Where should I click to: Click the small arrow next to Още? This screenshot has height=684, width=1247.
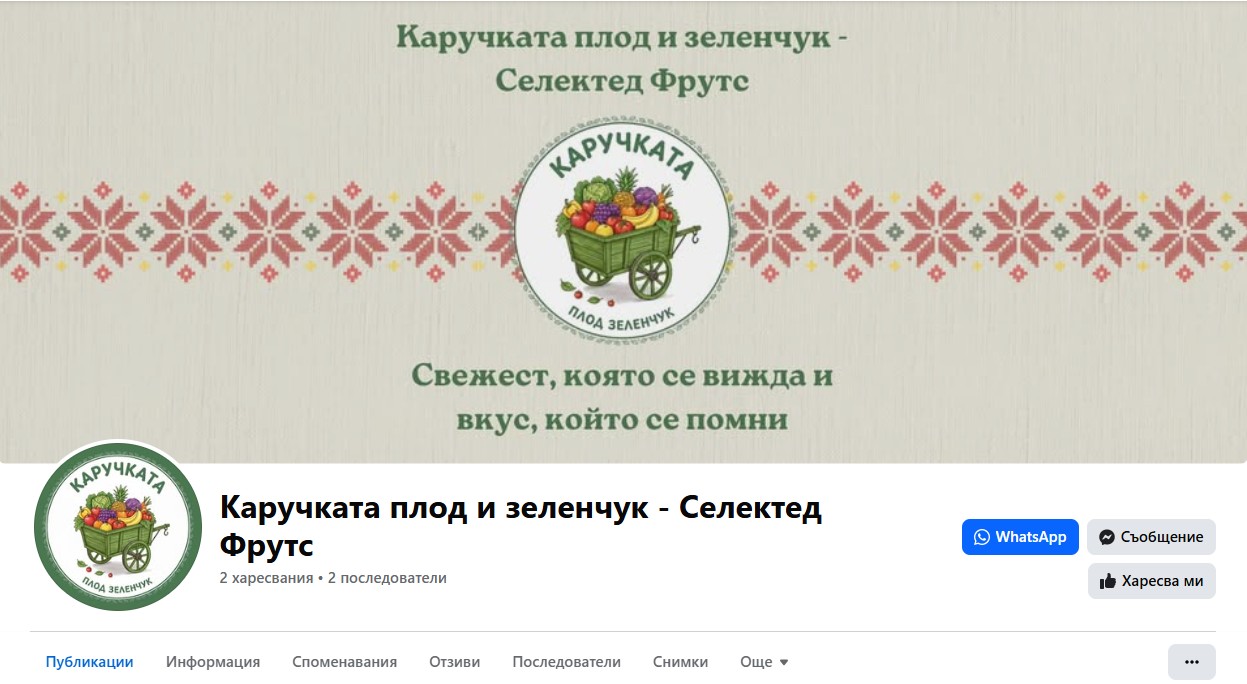[x=784, y=662]
